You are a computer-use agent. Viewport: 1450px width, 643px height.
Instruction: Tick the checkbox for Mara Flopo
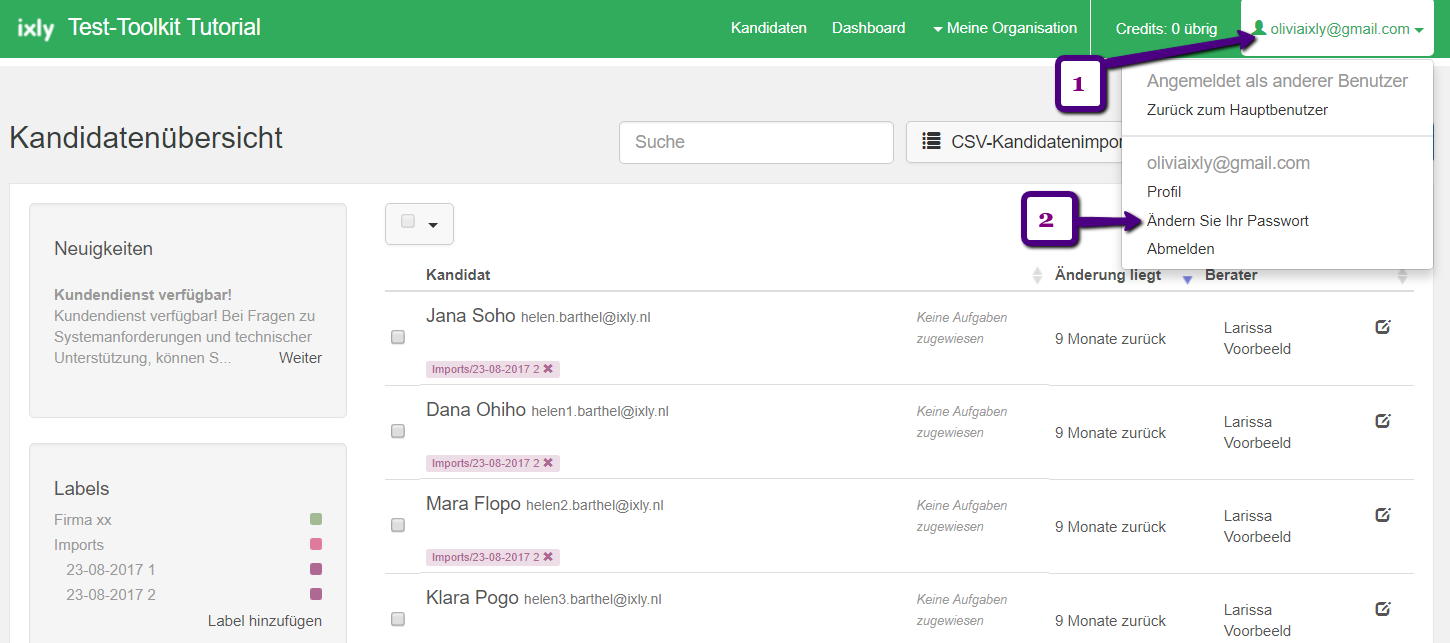[x=398, y=525]
